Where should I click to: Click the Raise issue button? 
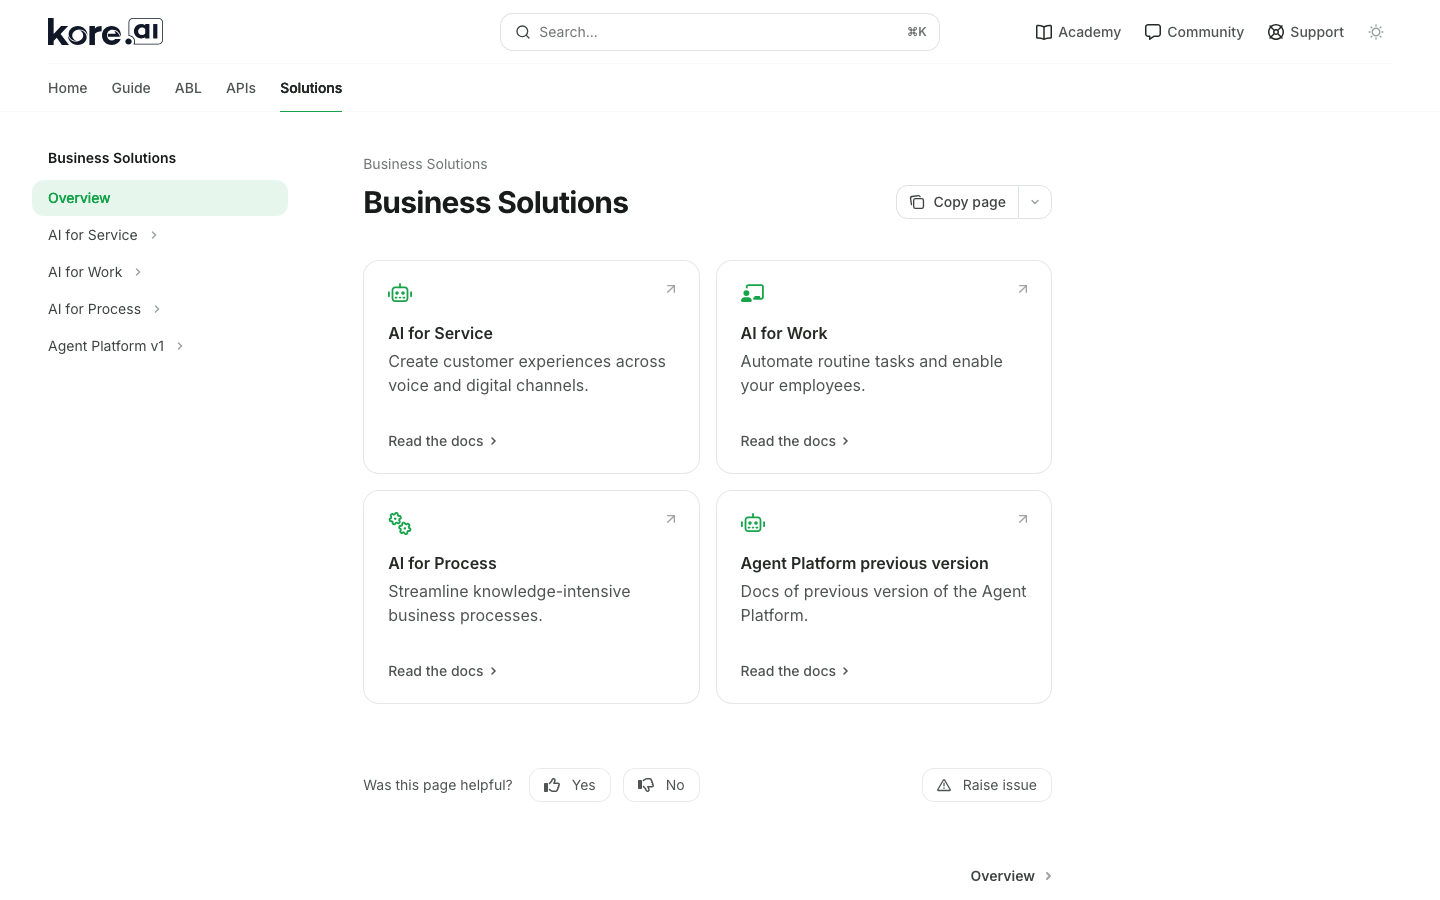[987, 785]
